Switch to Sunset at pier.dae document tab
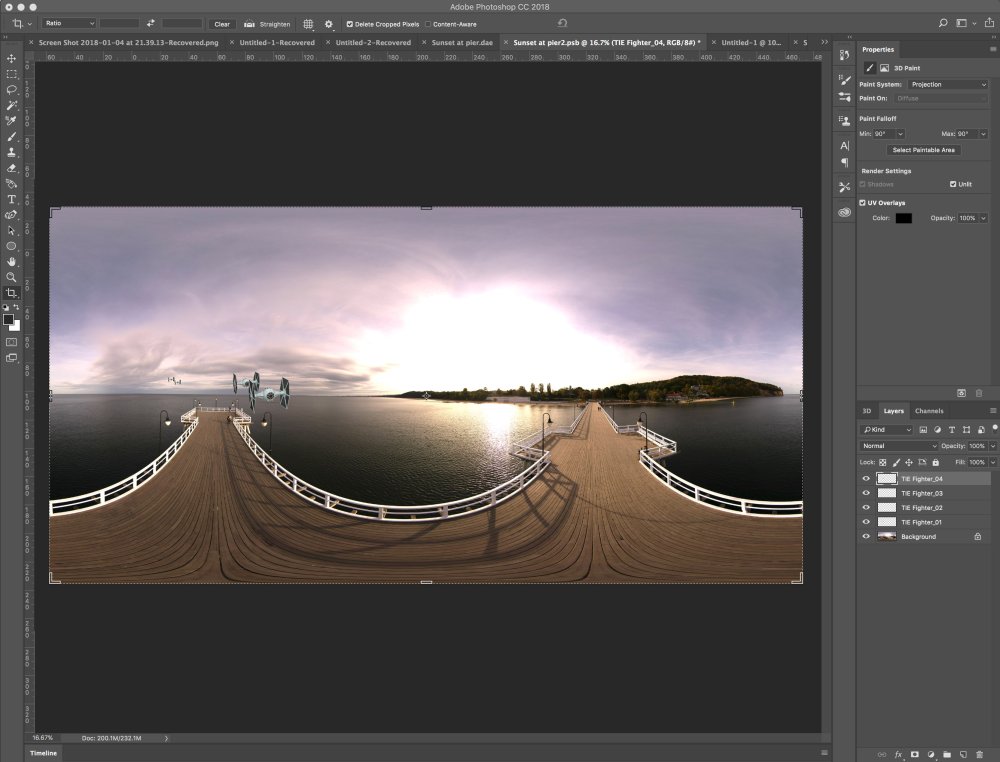 462,43
